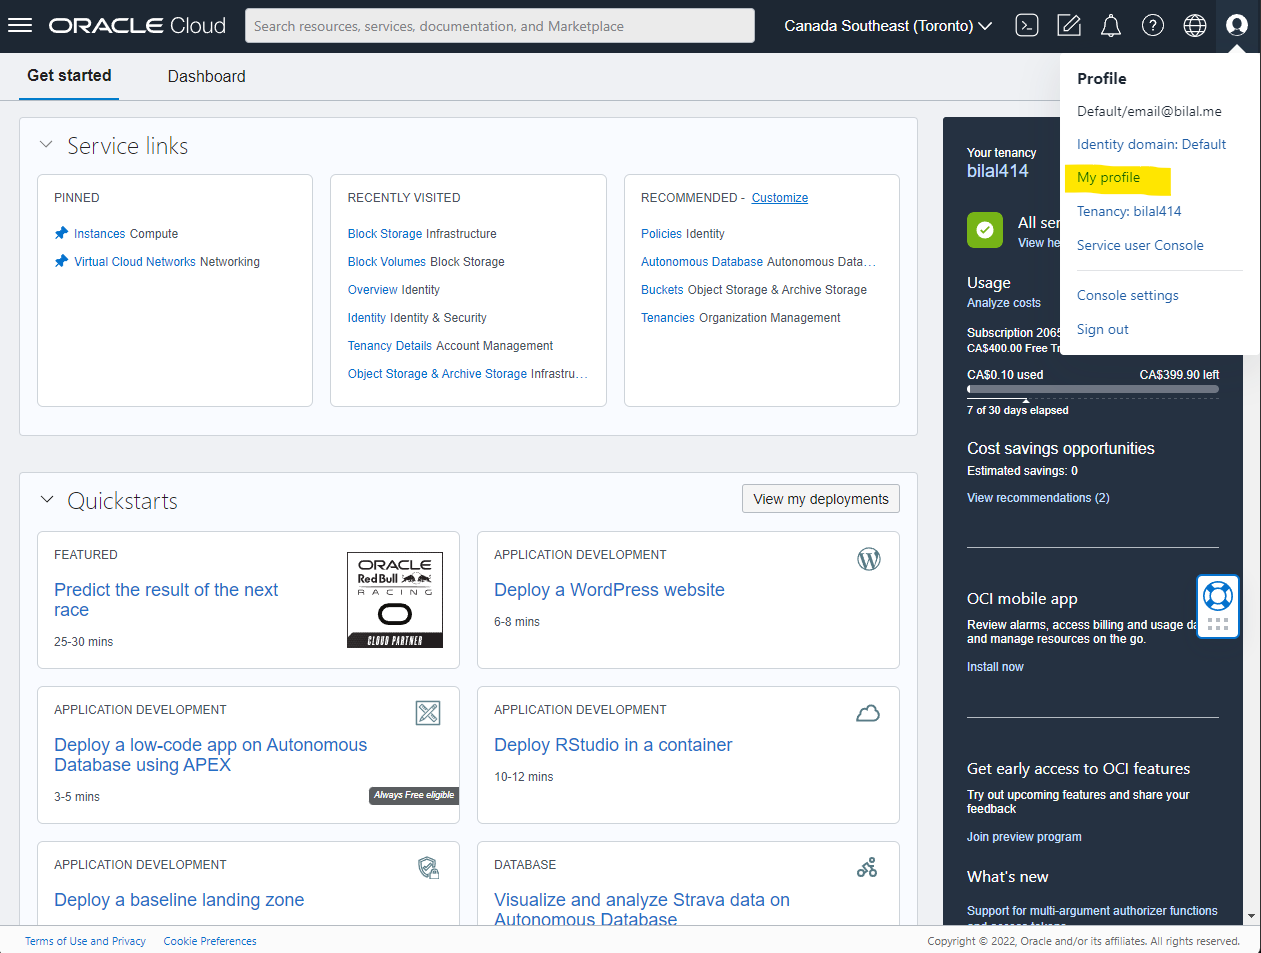
Task: Click the Oracle Red Bull Racing thumbnail
Action: (395, 600)
